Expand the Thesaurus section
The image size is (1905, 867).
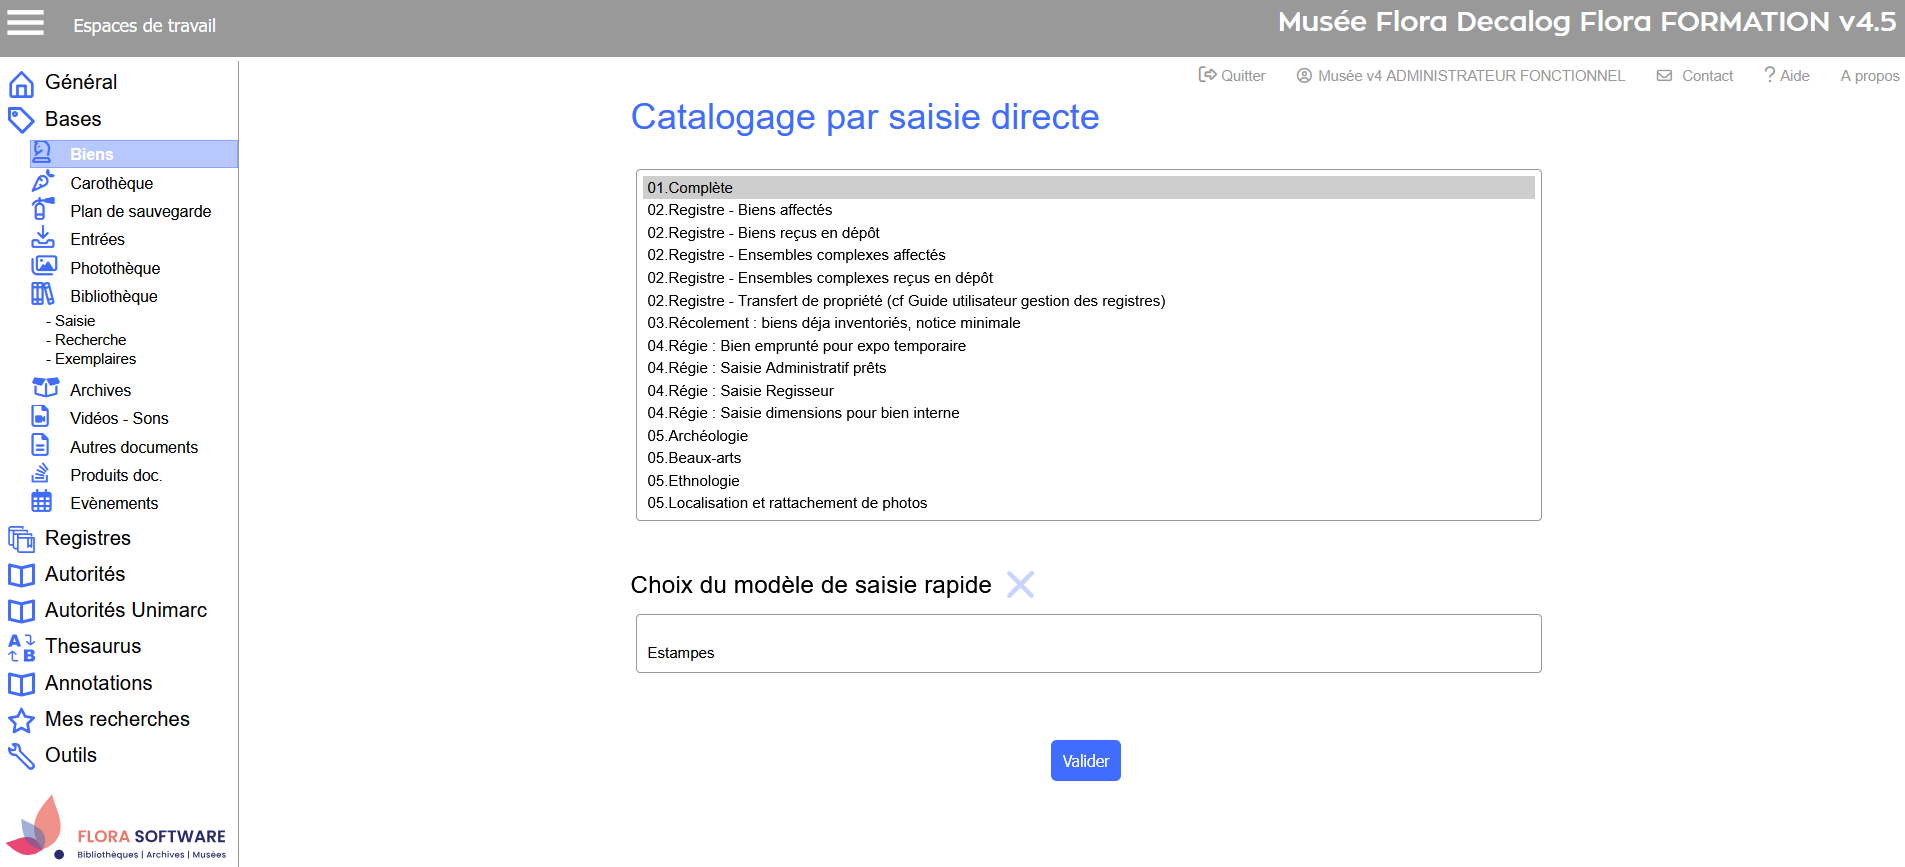[93, 646]
